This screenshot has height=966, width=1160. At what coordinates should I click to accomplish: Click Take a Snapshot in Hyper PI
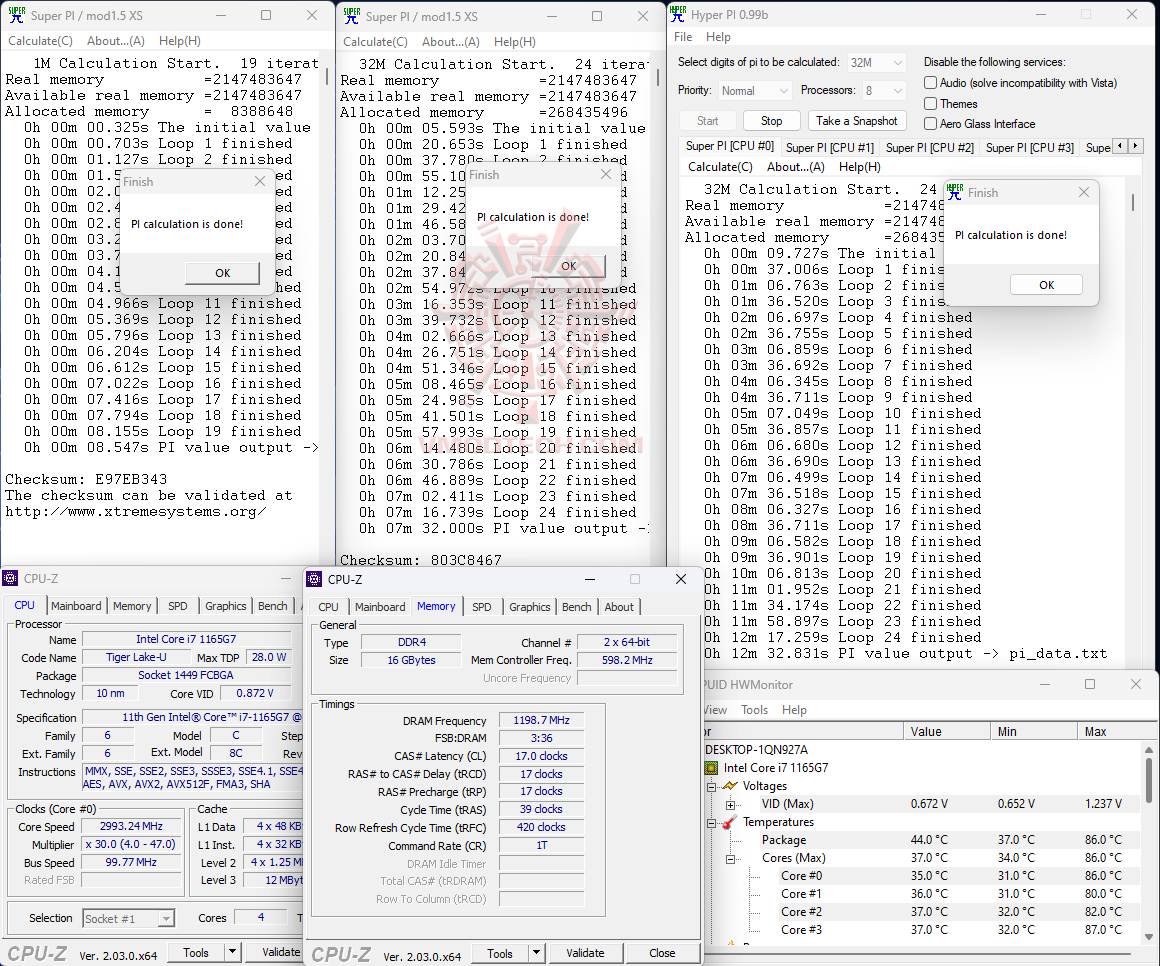(856, 121)
